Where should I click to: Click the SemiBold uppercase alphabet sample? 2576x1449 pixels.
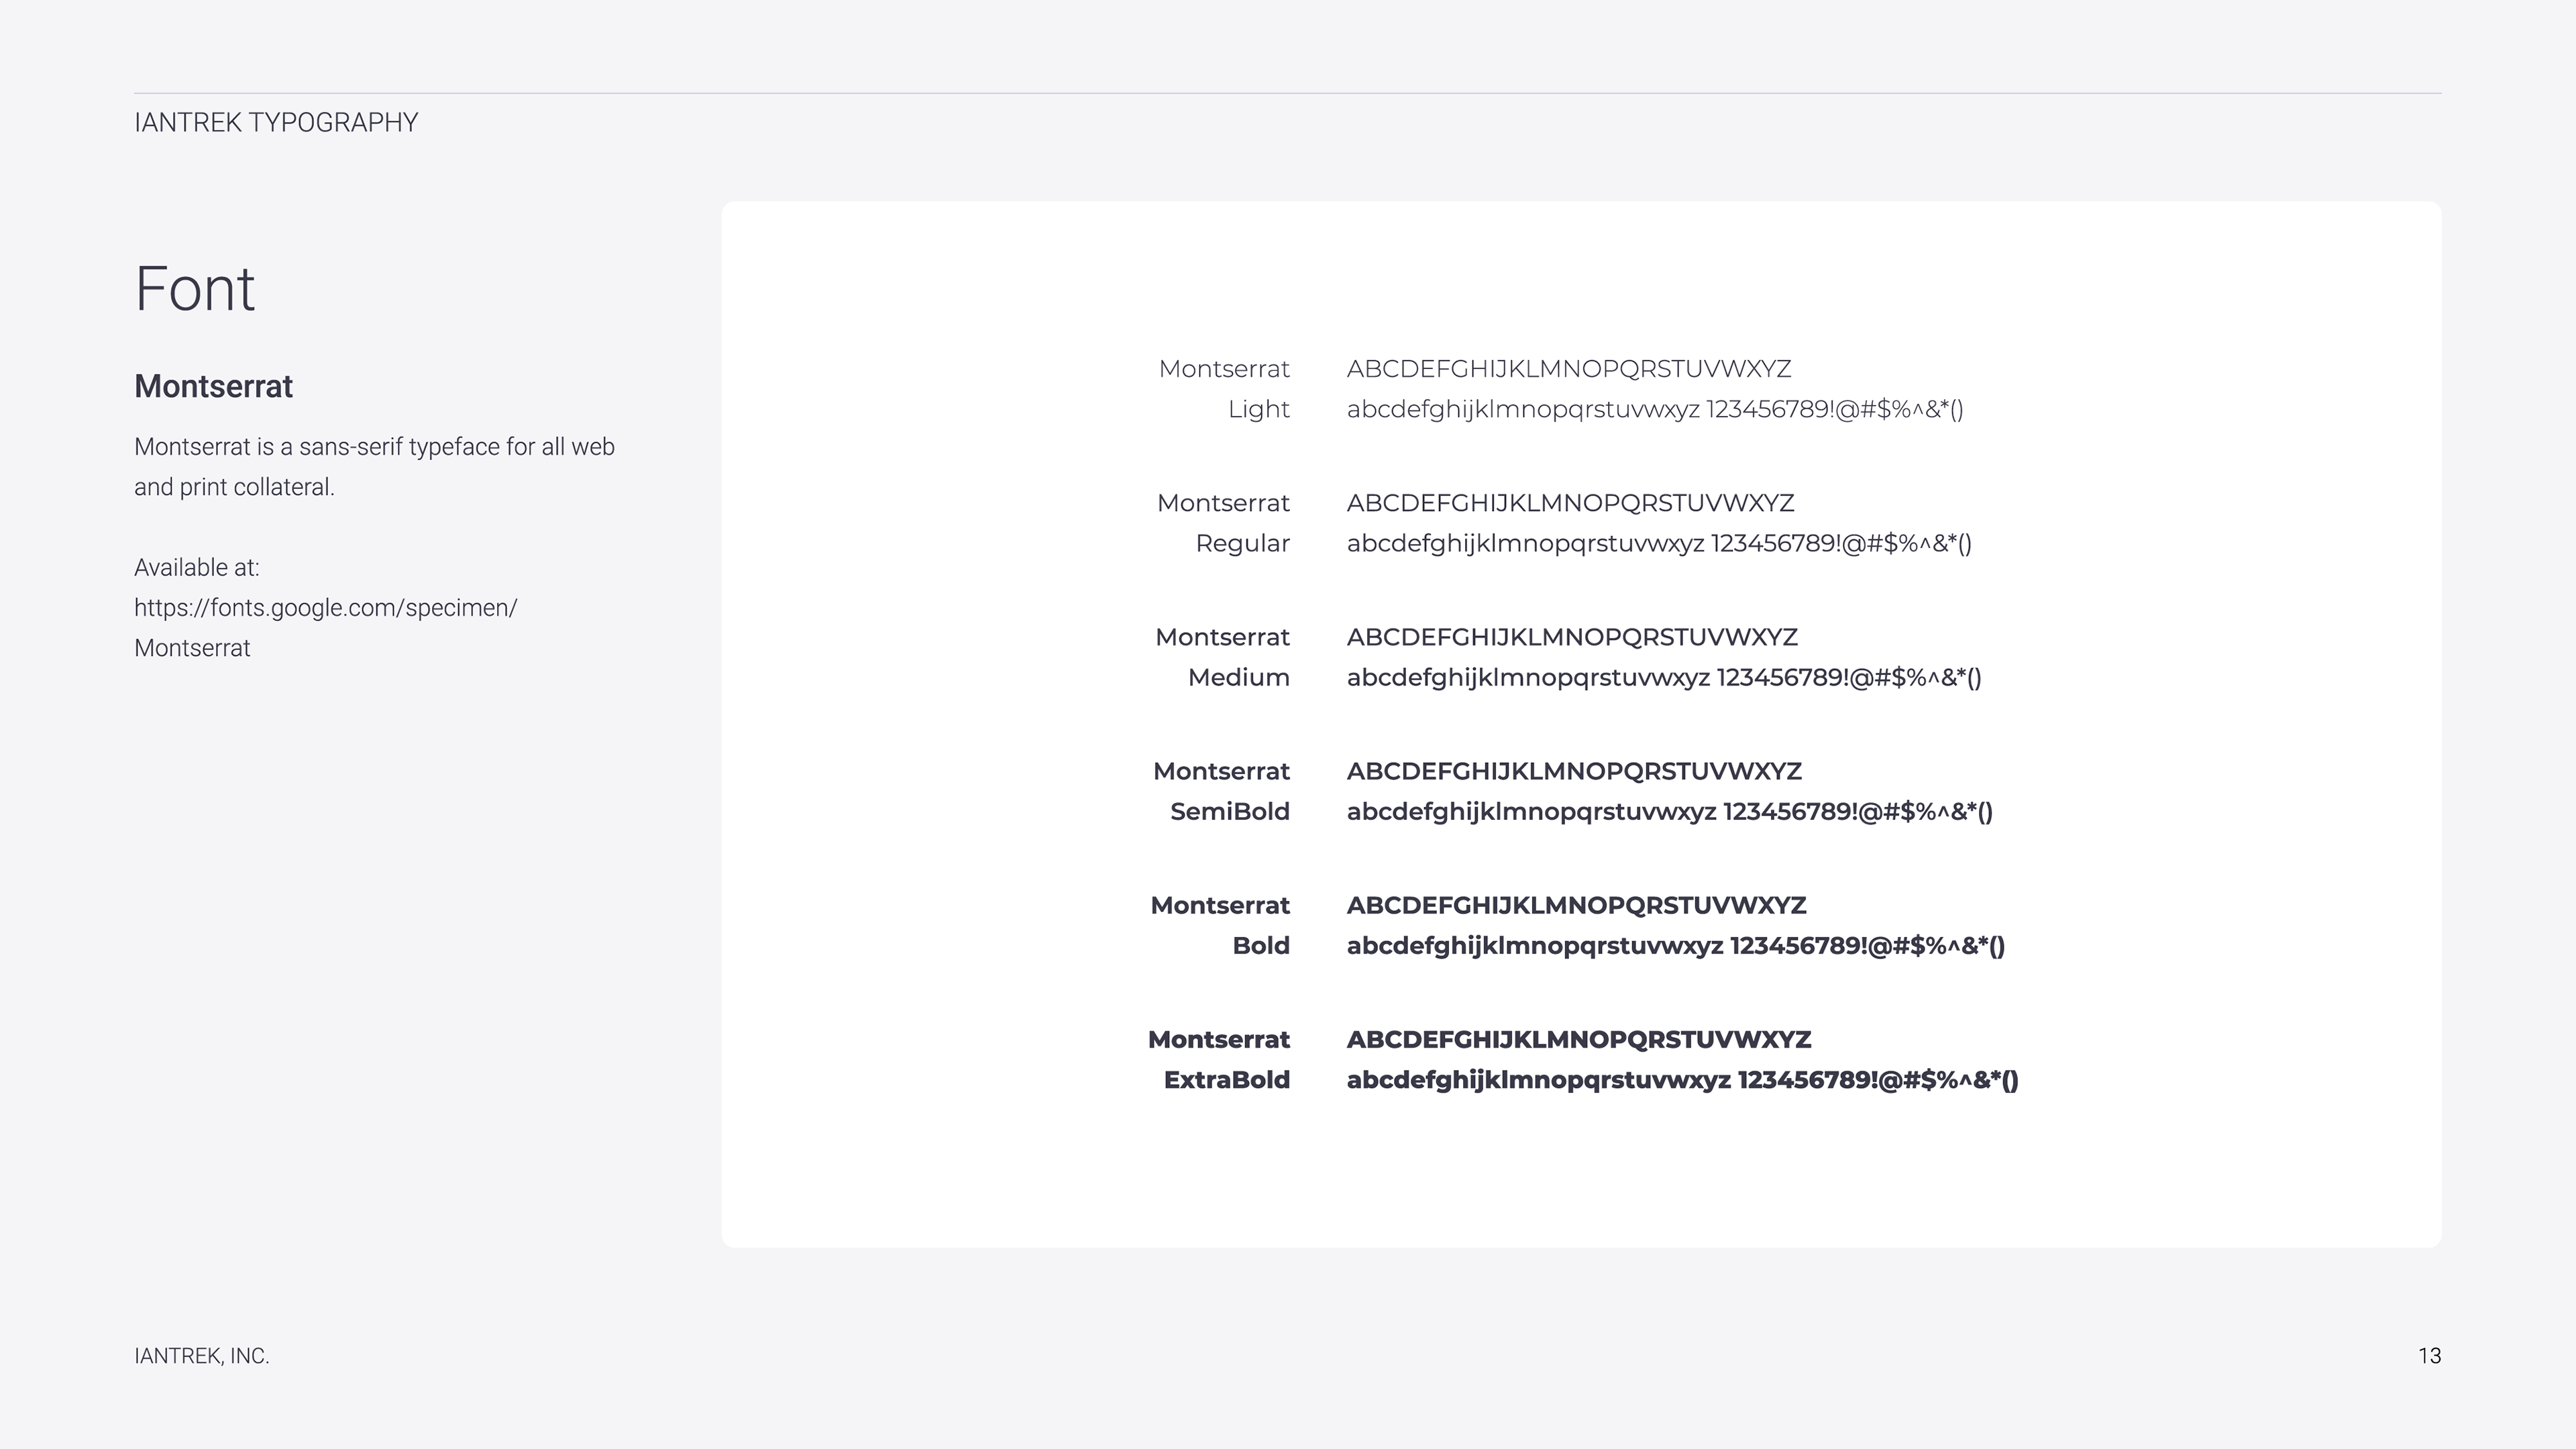click(1574, 771)
